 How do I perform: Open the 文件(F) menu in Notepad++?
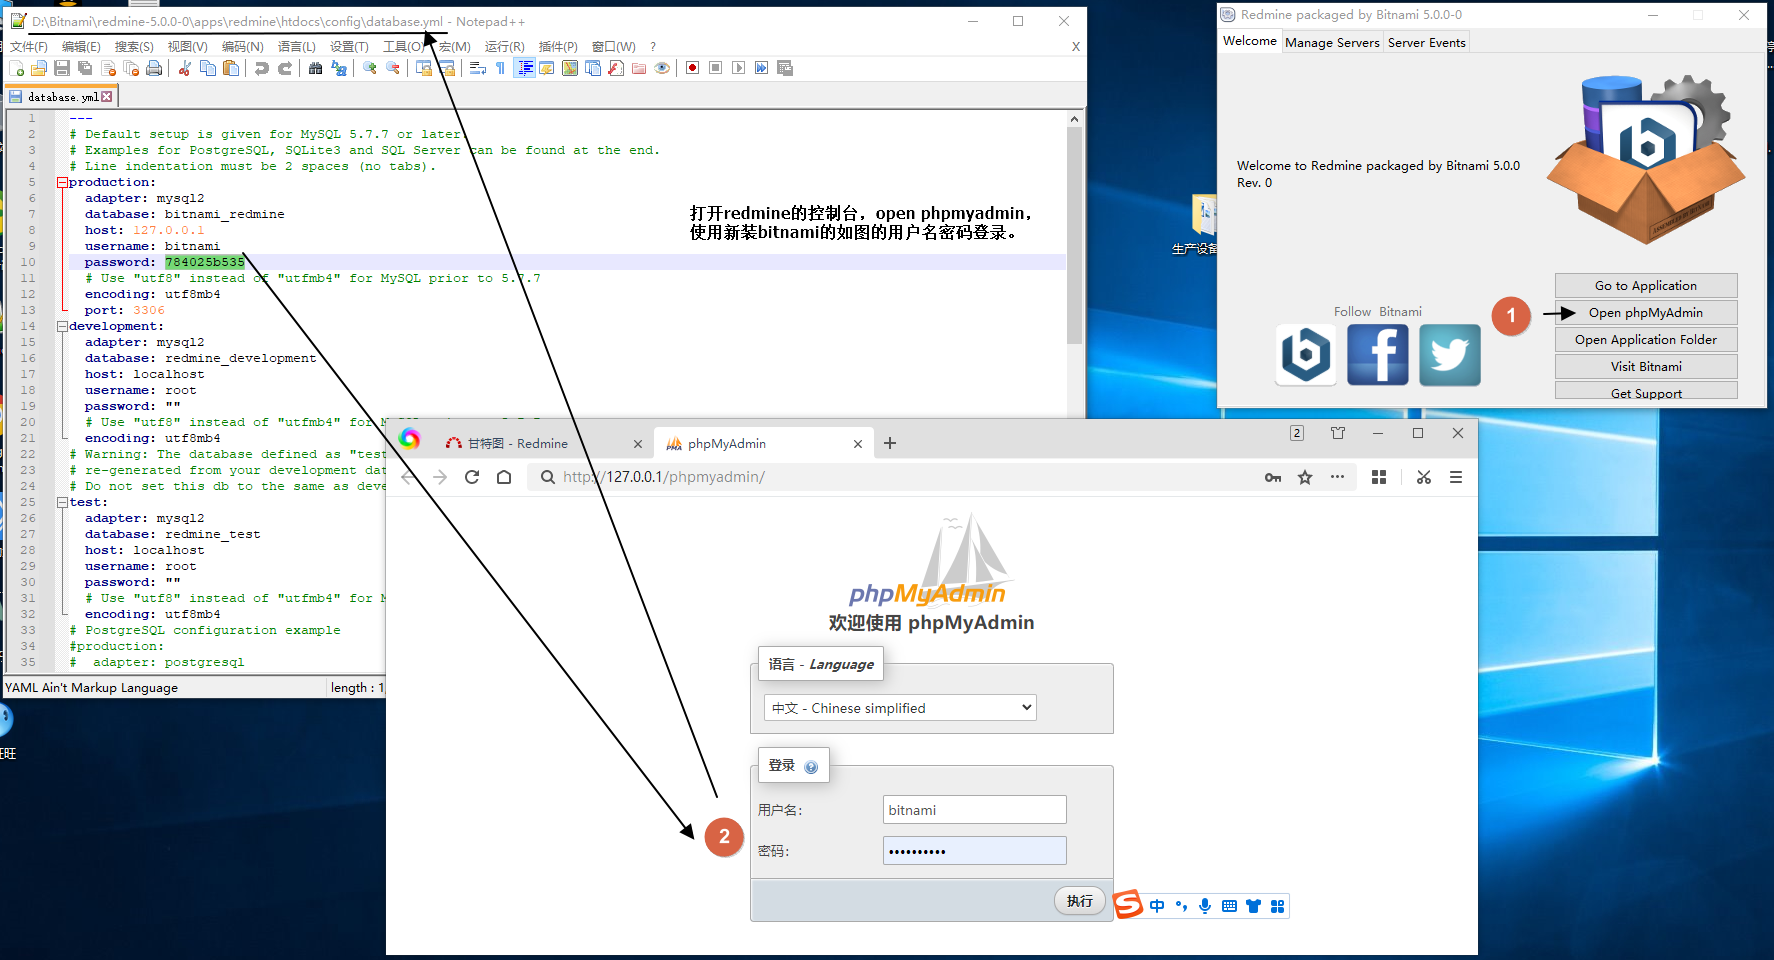pyautogui.click(x=29, y=47)
